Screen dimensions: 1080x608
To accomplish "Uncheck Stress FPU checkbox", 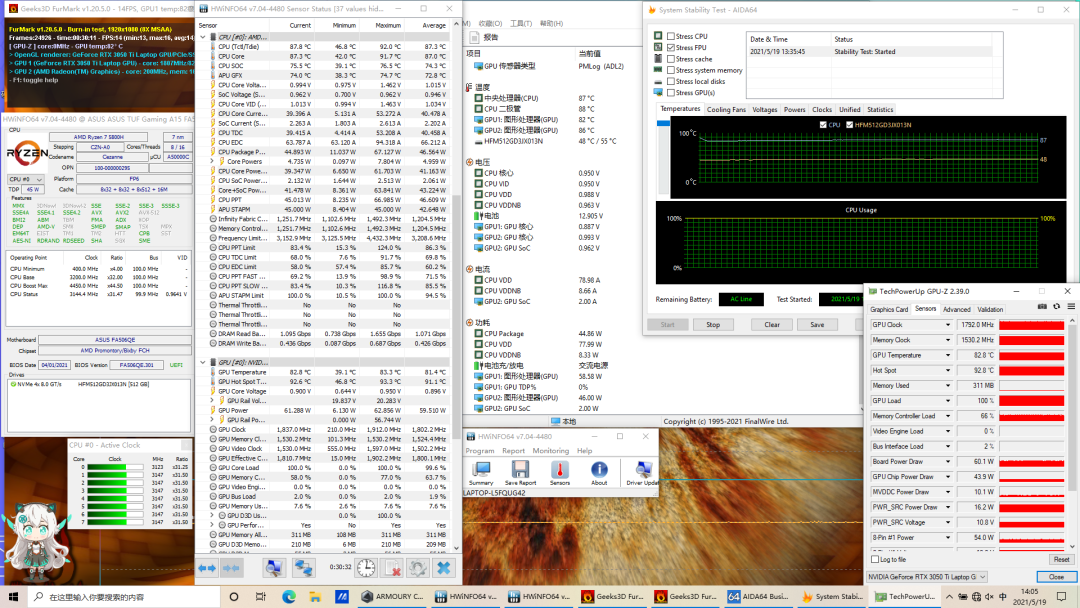I will pos(671,48).
